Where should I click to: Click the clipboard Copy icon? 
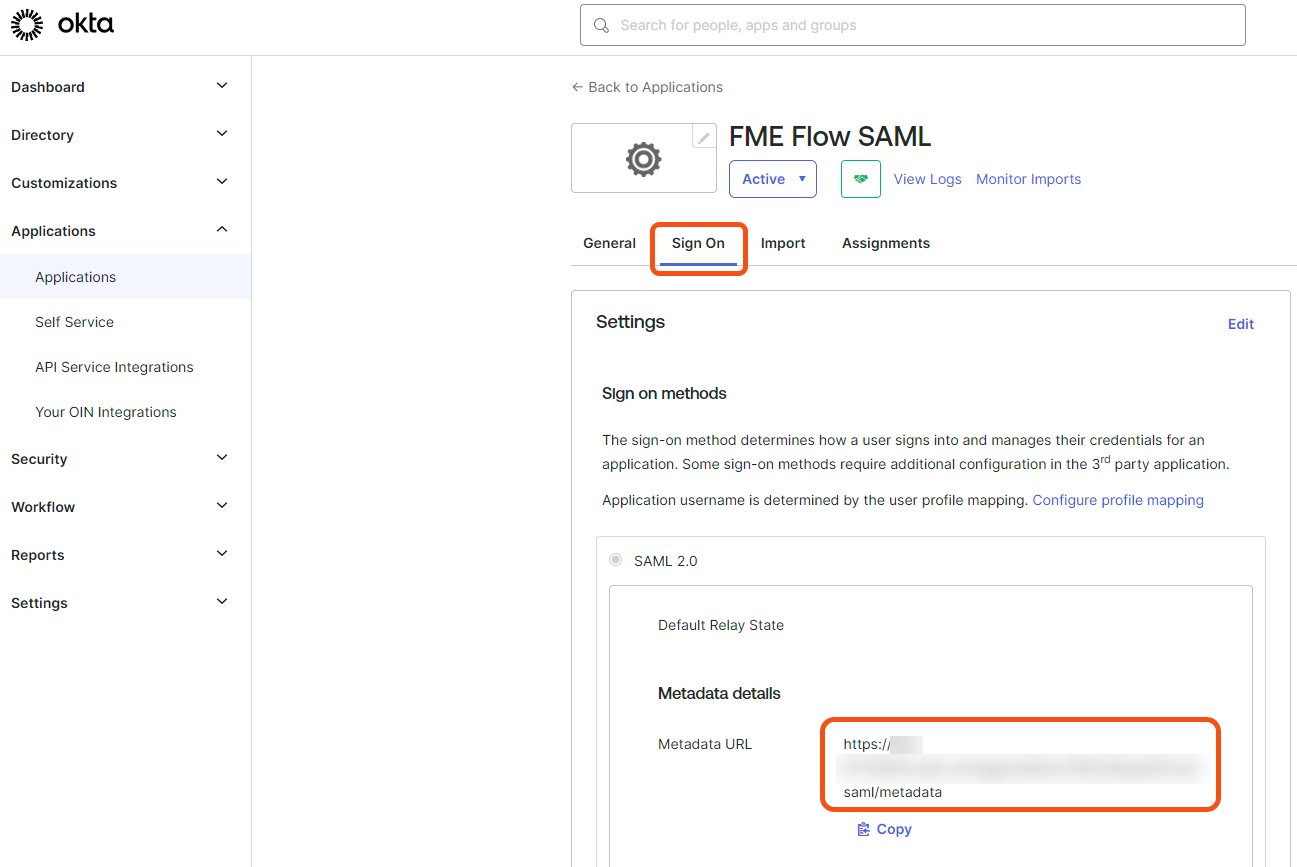coord(864,829)
